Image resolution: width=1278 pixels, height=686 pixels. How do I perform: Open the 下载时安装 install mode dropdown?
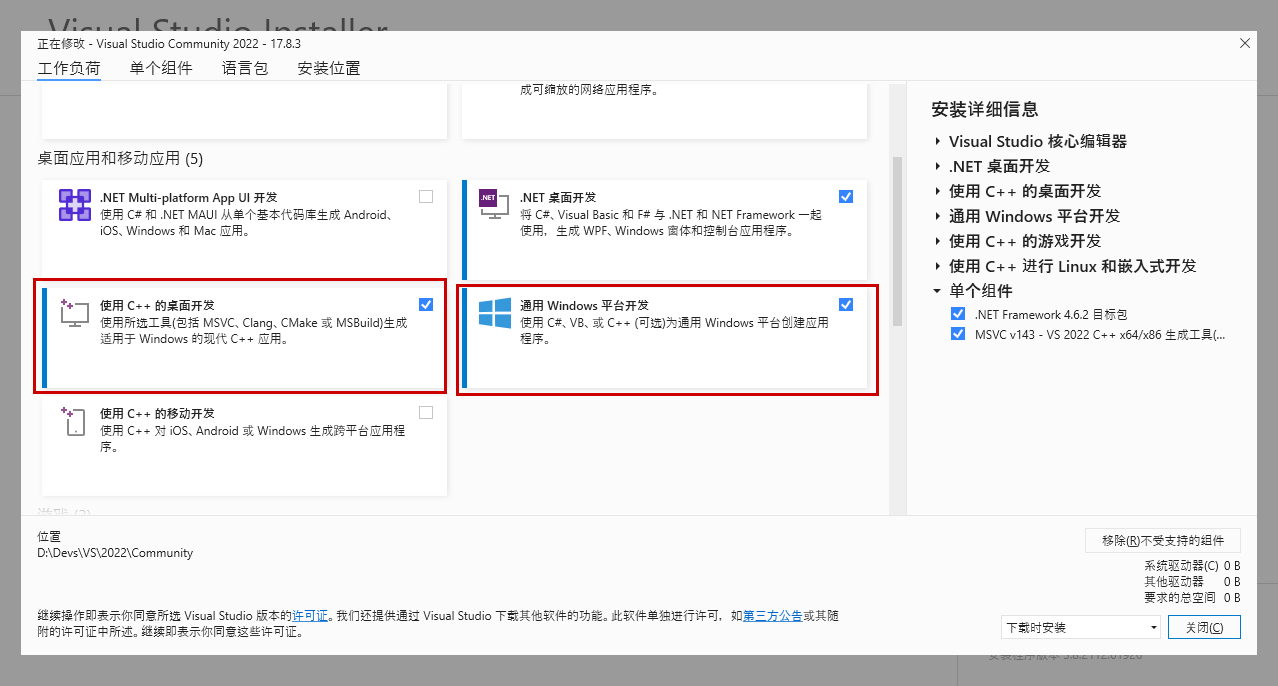click(x=1081, y=627)
